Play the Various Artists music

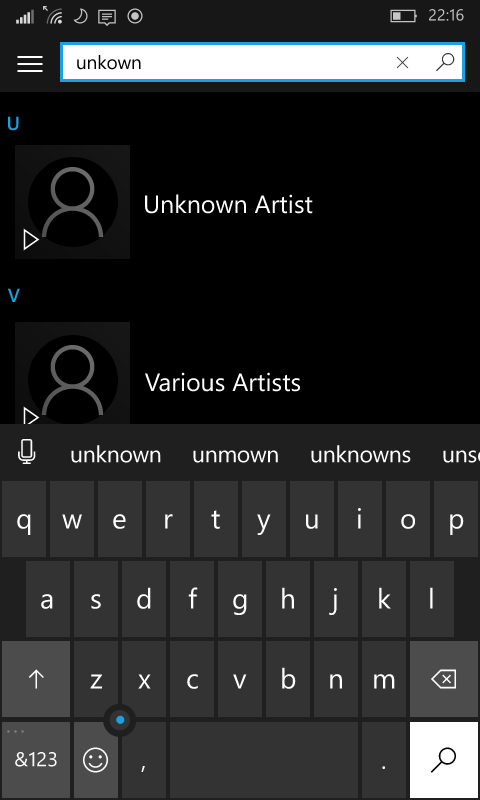pyautogui.click(x=31, y=417)
